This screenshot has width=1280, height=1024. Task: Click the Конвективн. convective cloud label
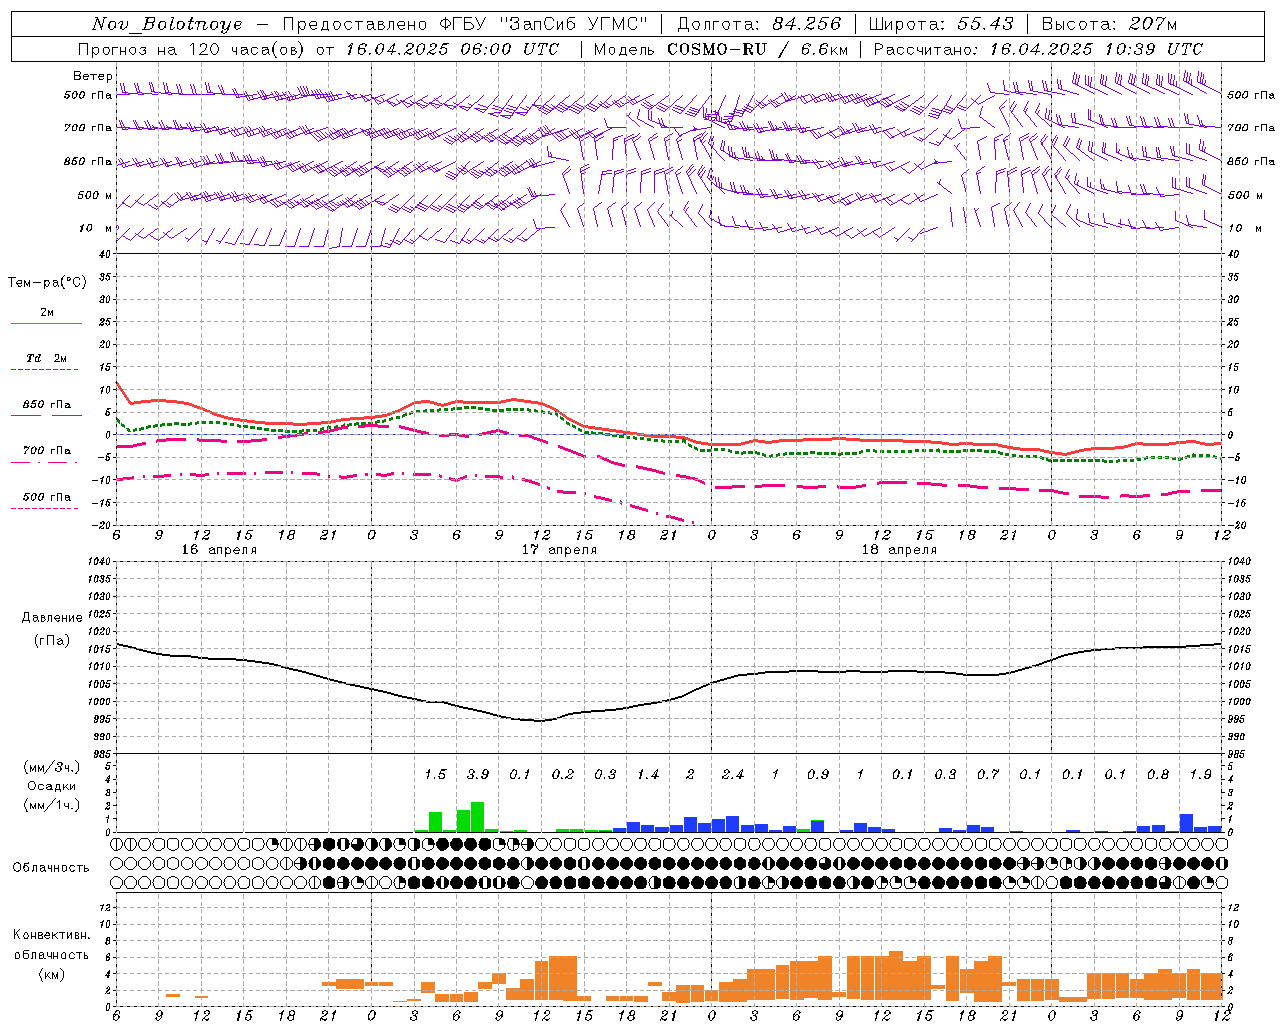[x=51, y=935]
